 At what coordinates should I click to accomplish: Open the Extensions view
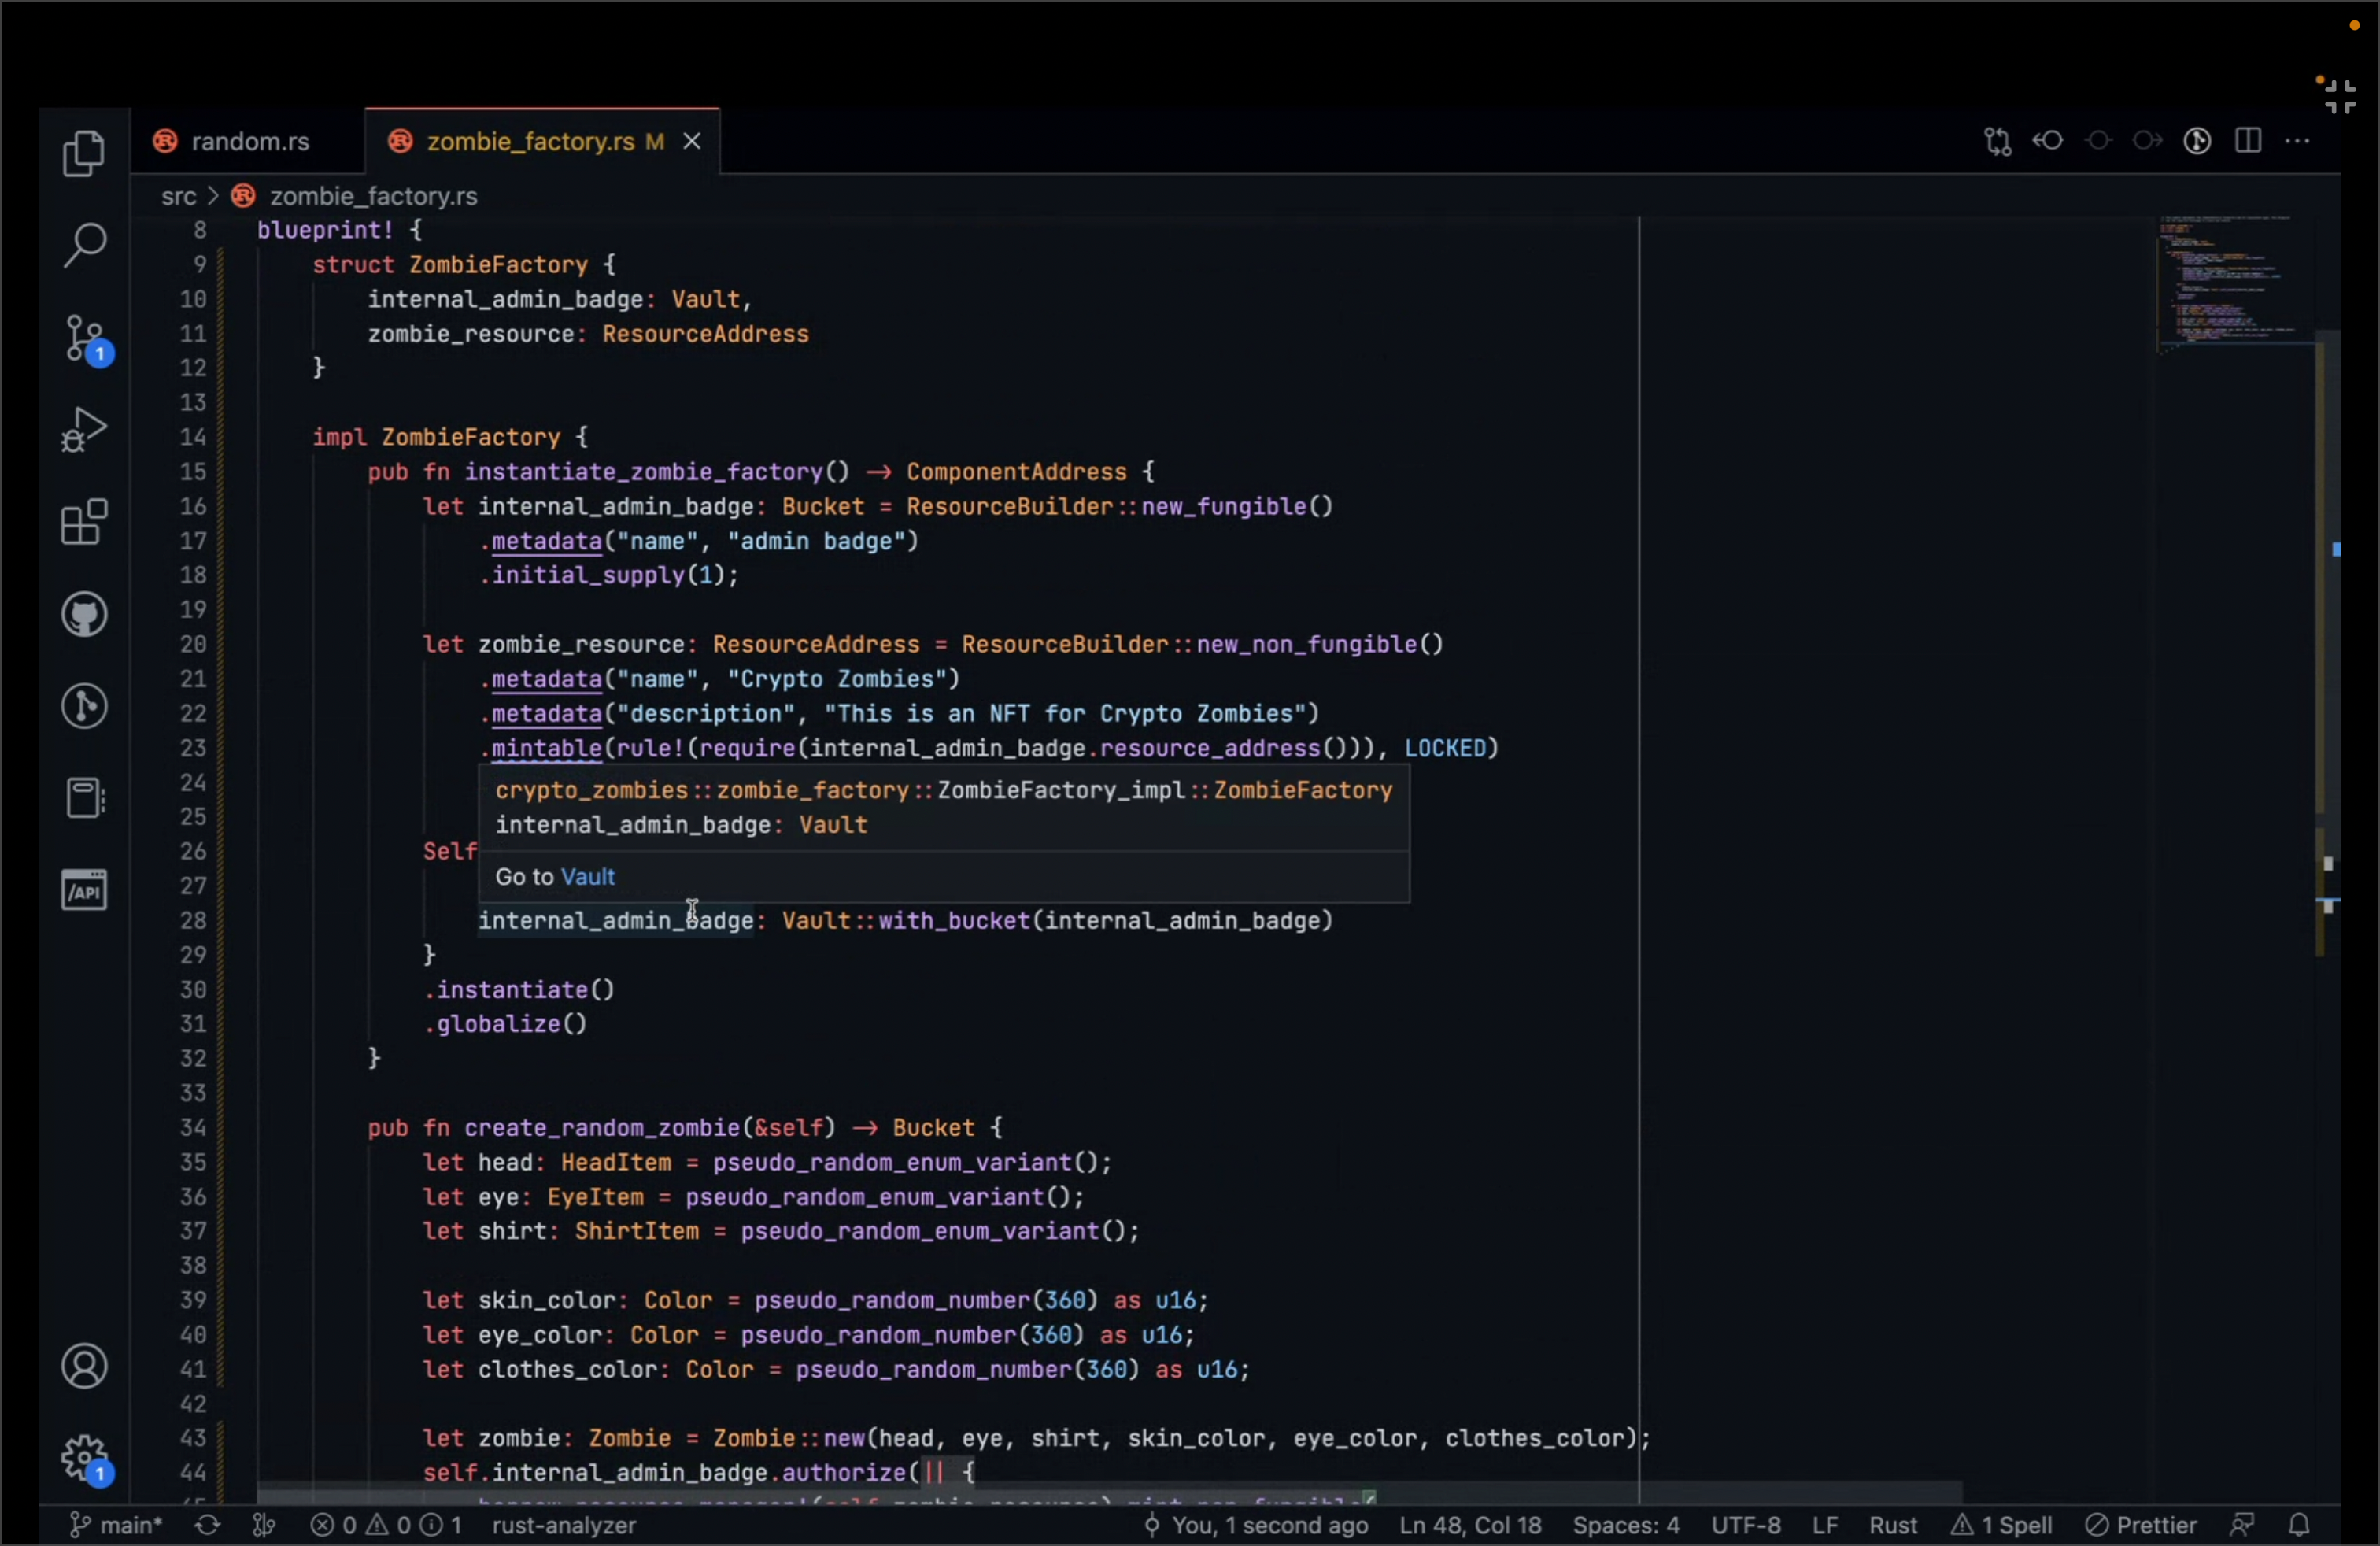click(x=84, y=522)
